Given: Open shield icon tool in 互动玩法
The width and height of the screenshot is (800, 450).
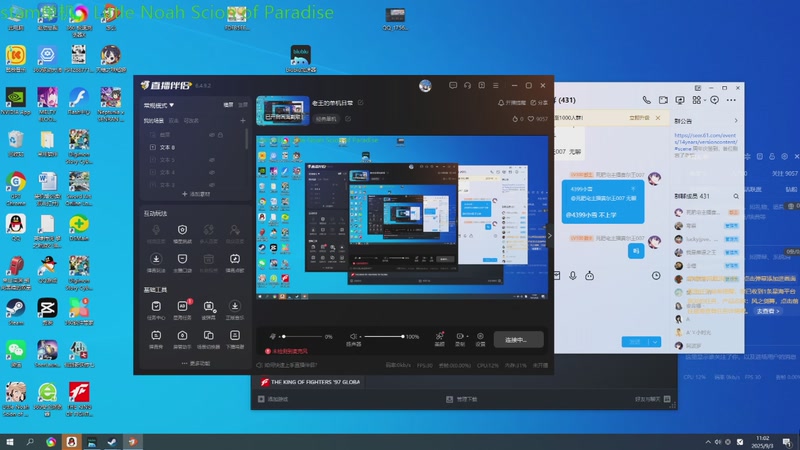Looking at the screenshot, I should [x=182, y=230].
